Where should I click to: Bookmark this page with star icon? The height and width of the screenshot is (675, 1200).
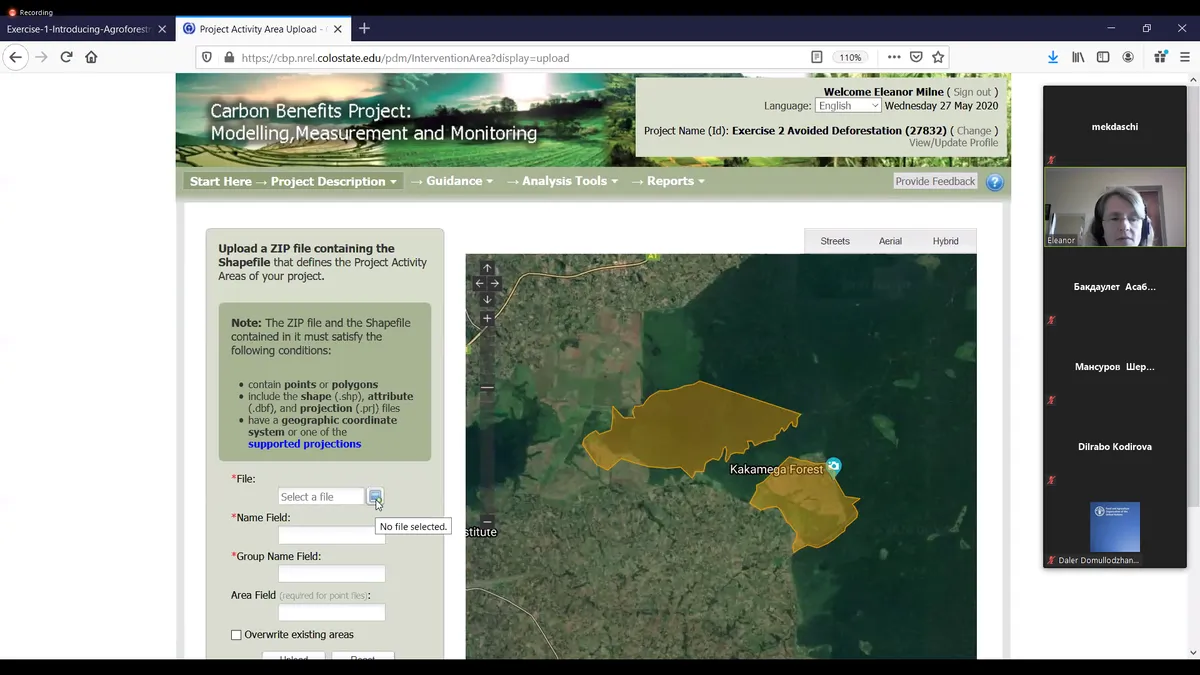click(x=938, y=58)
